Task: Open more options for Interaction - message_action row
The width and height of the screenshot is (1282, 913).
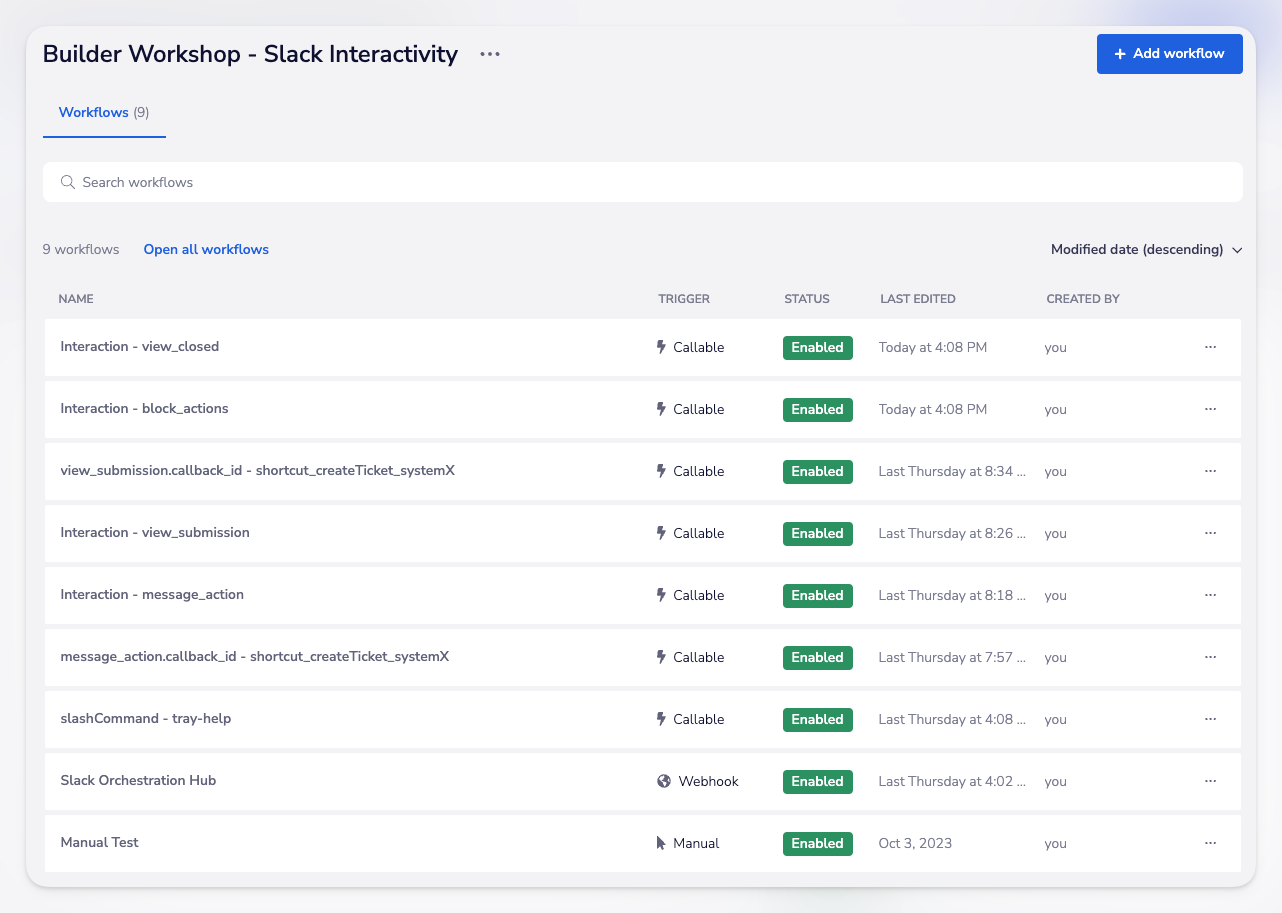Action: point(1210,595)
